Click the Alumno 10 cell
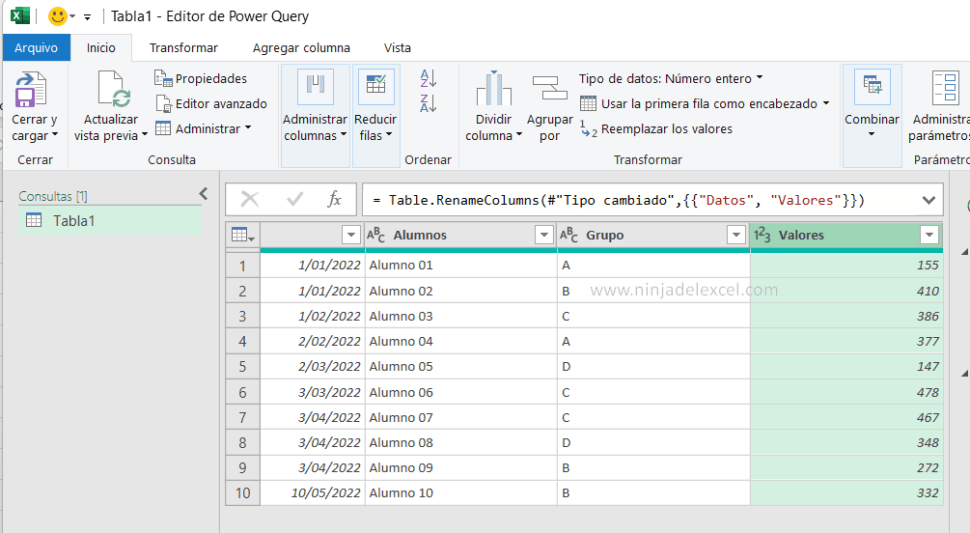The image size is (970, 533). tap(461, 493)
